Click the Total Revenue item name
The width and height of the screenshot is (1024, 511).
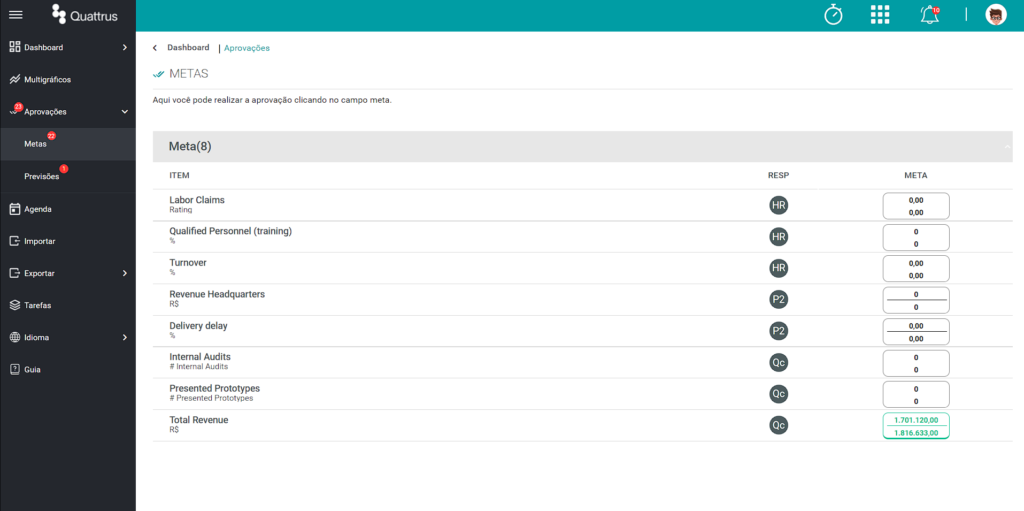tap(199, 420)
